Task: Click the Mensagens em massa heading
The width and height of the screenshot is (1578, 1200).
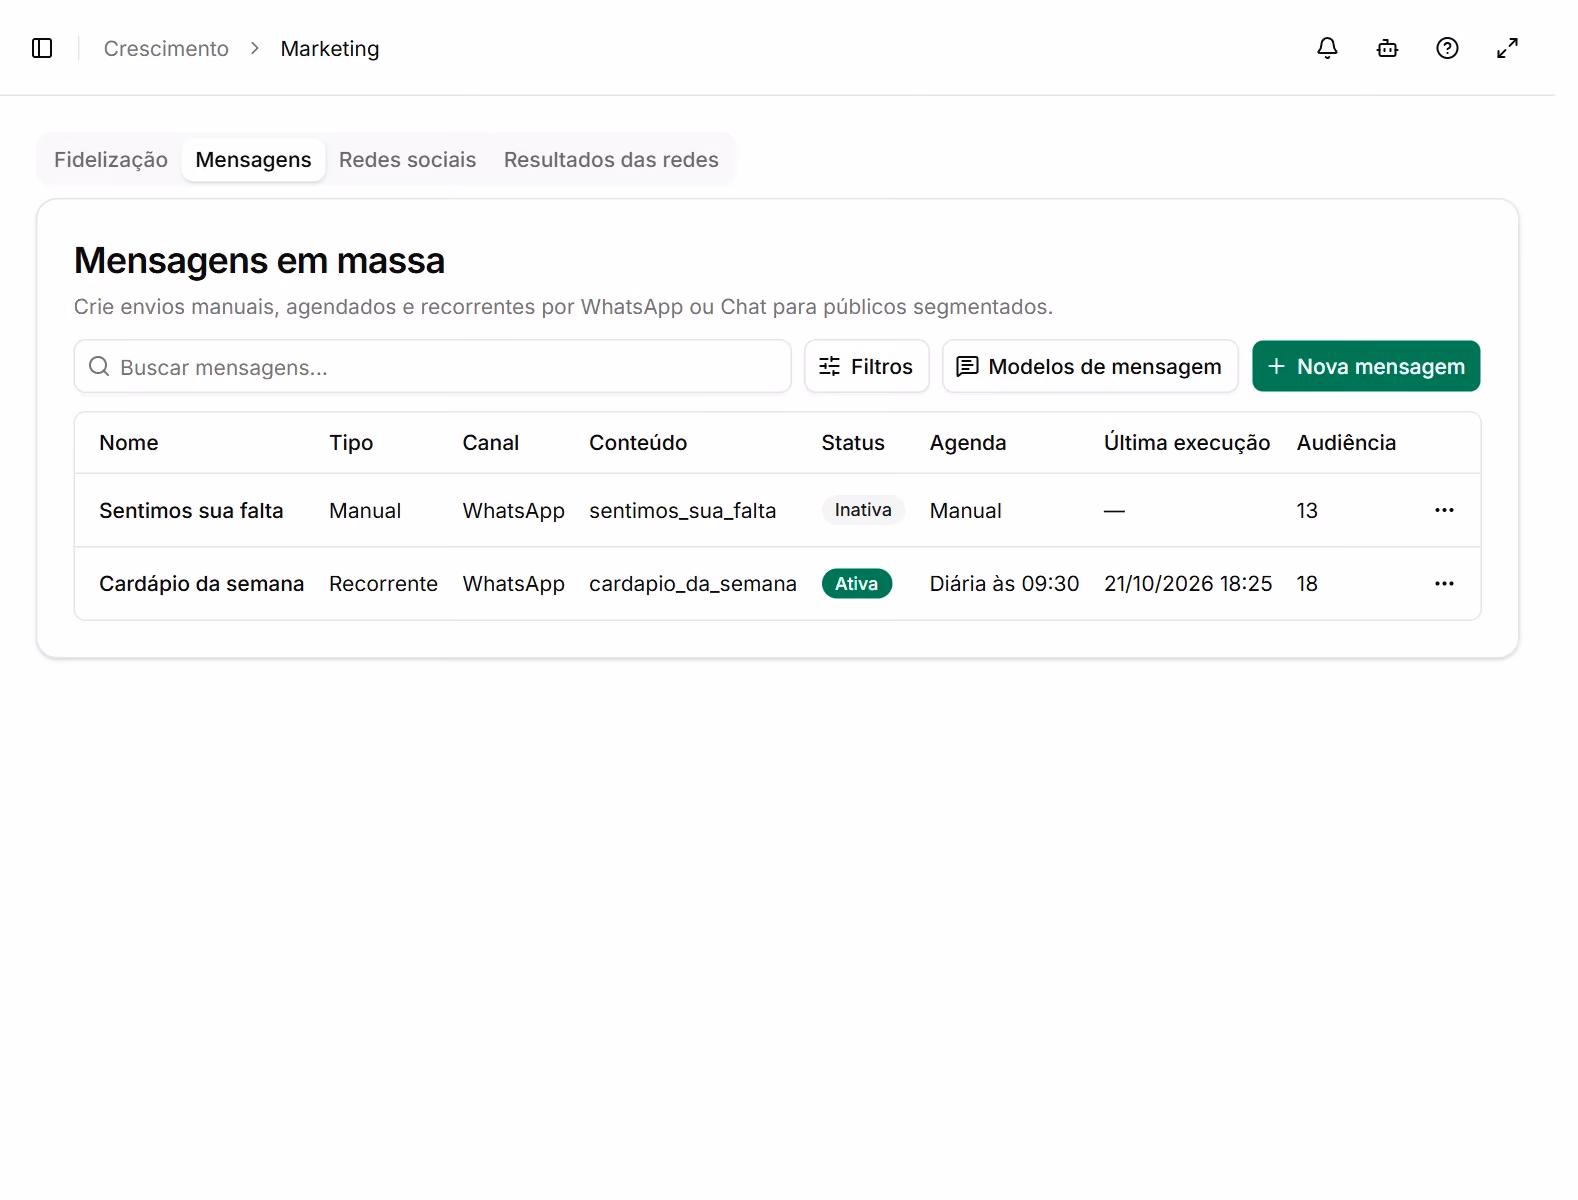Action: [x=259, y=260]
